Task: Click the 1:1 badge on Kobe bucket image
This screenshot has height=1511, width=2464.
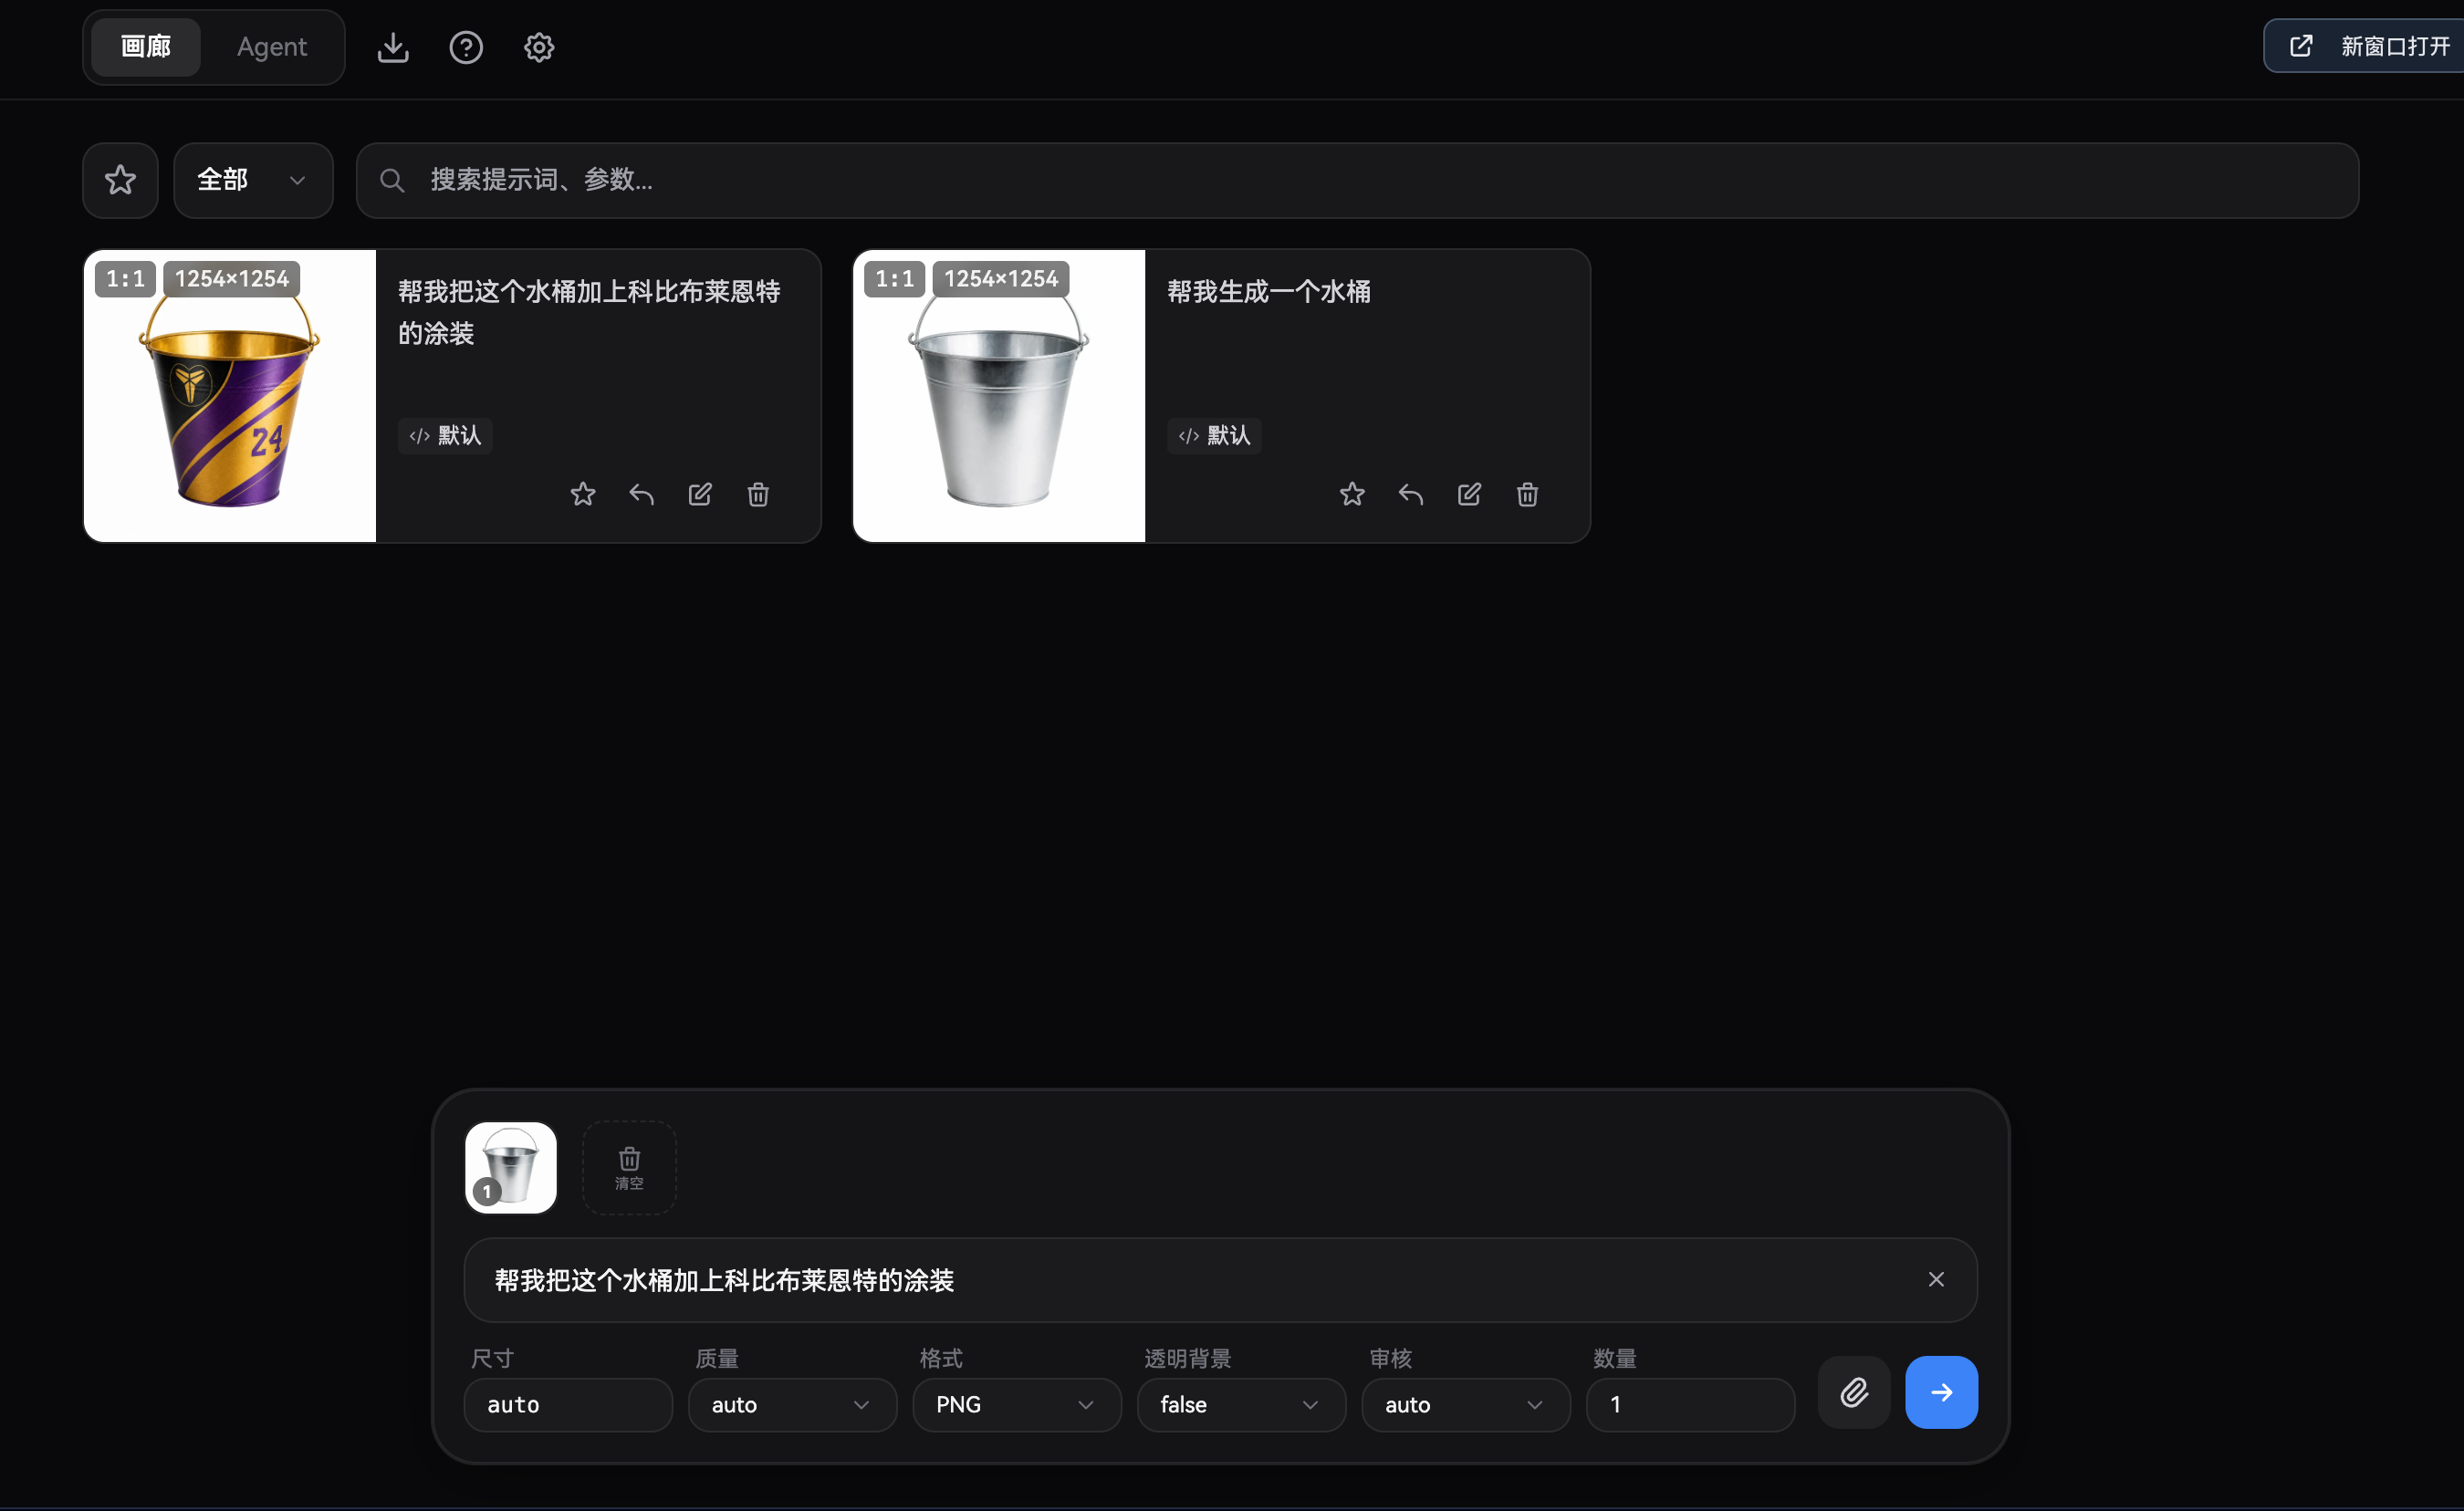Action: [126, 279]
